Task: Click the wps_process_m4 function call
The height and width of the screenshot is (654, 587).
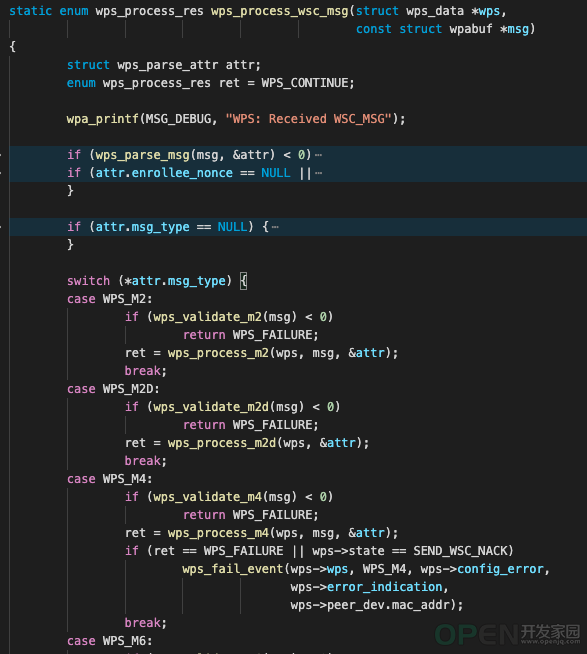Action: [x=218, y=533]
